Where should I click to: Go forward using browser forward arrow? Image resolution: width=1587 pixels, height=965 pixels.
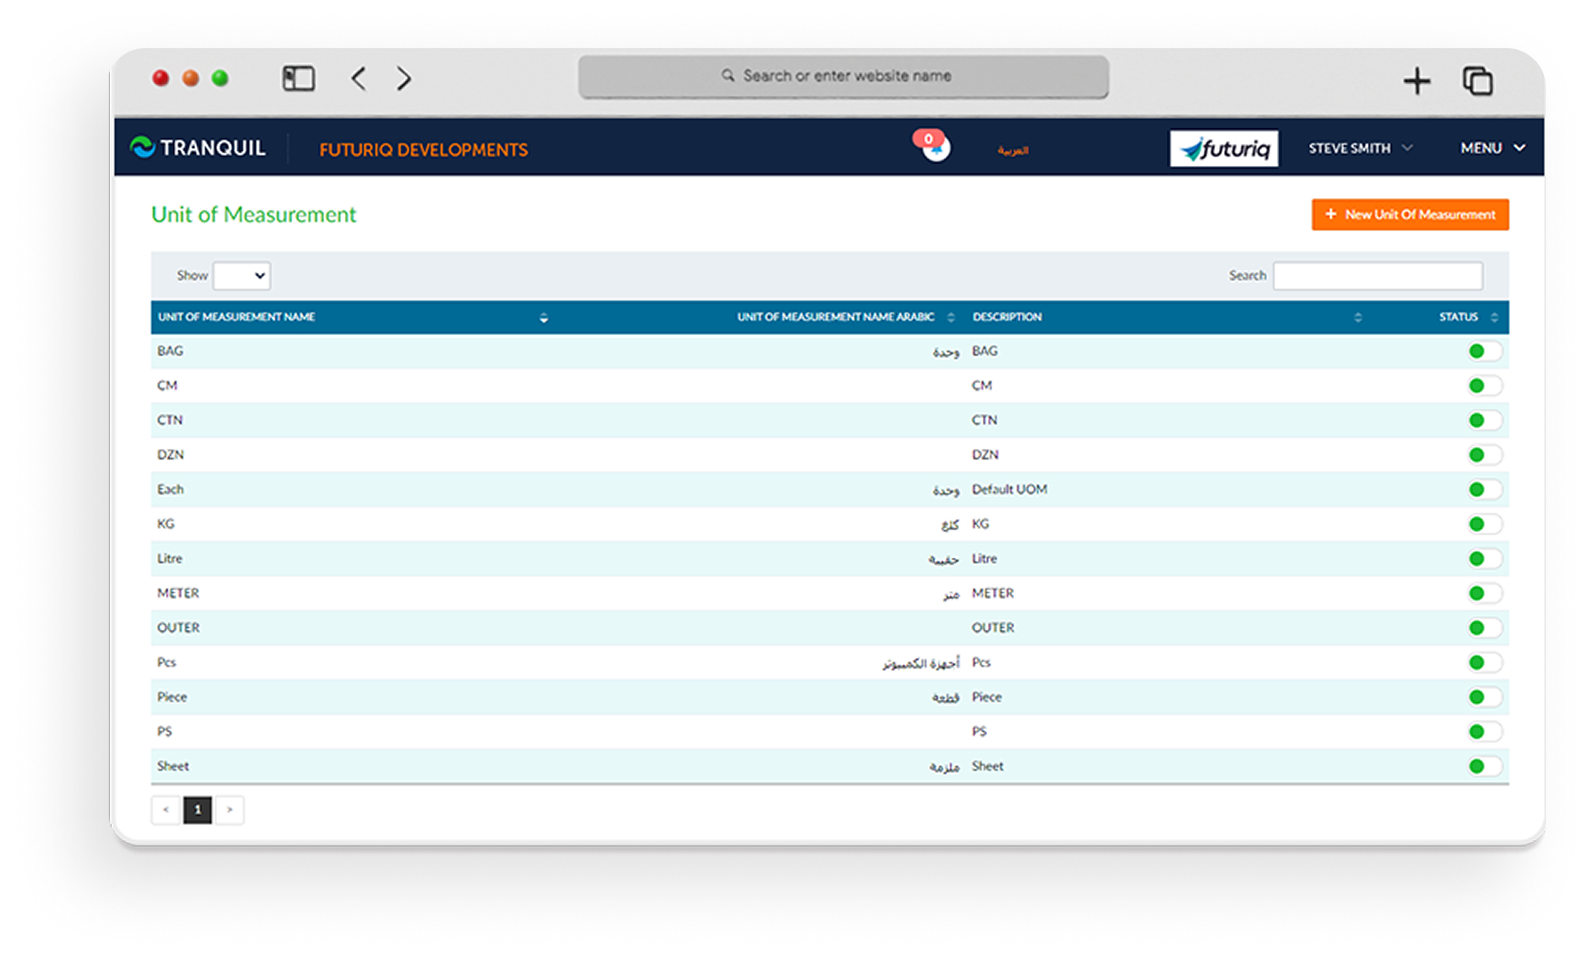point(403,79)
